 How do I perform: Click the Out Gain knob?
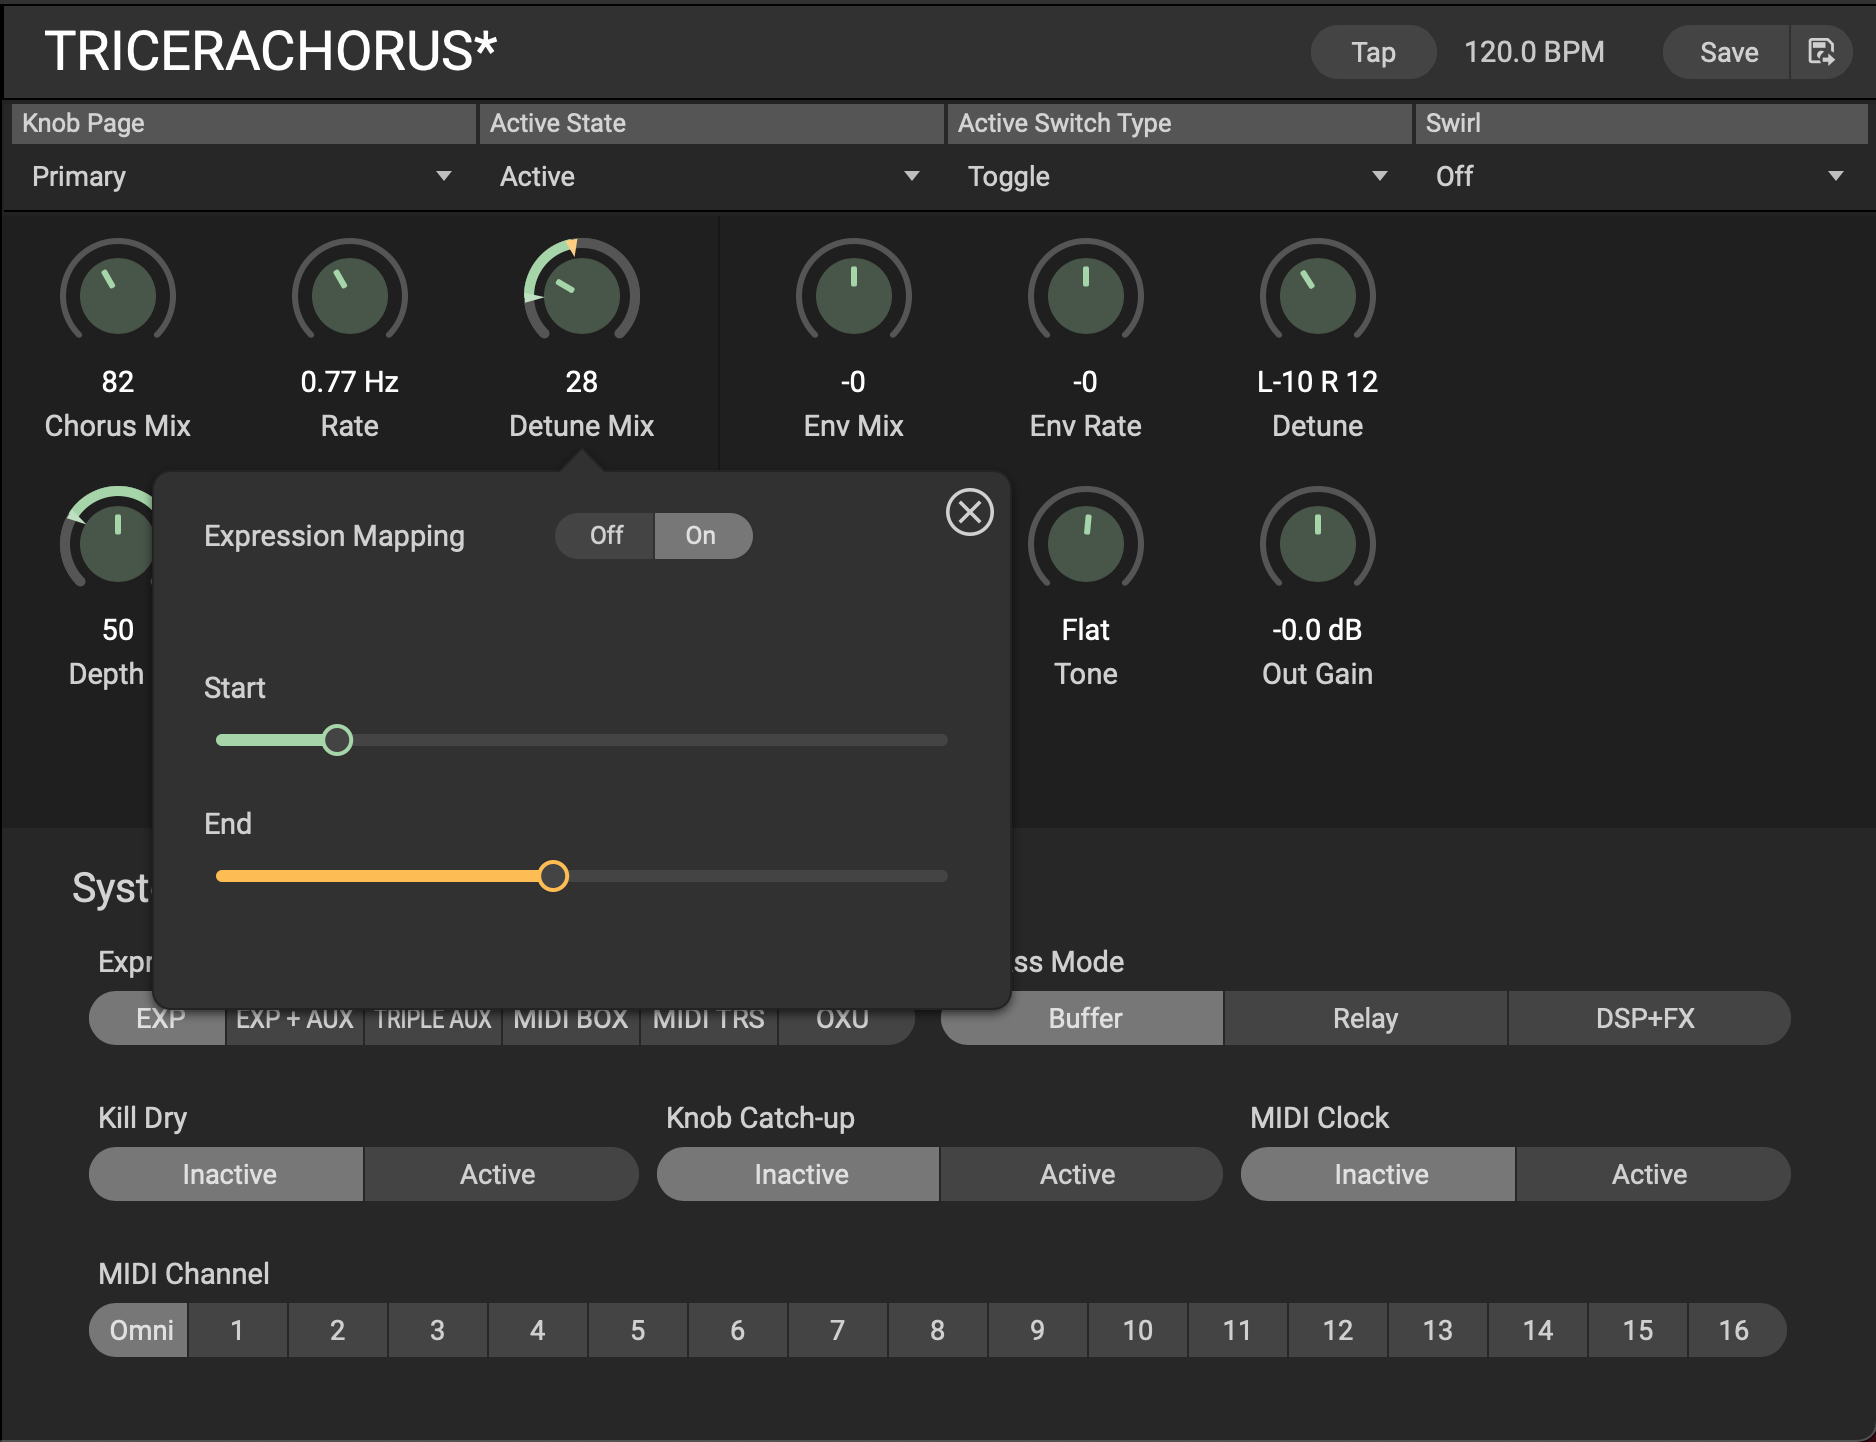1317,544
